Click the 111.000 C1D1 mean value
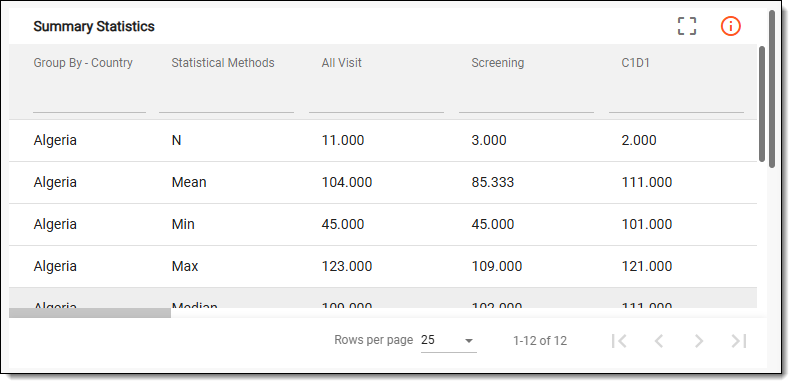This screenshot has width=794, height=386. [647, 182]
